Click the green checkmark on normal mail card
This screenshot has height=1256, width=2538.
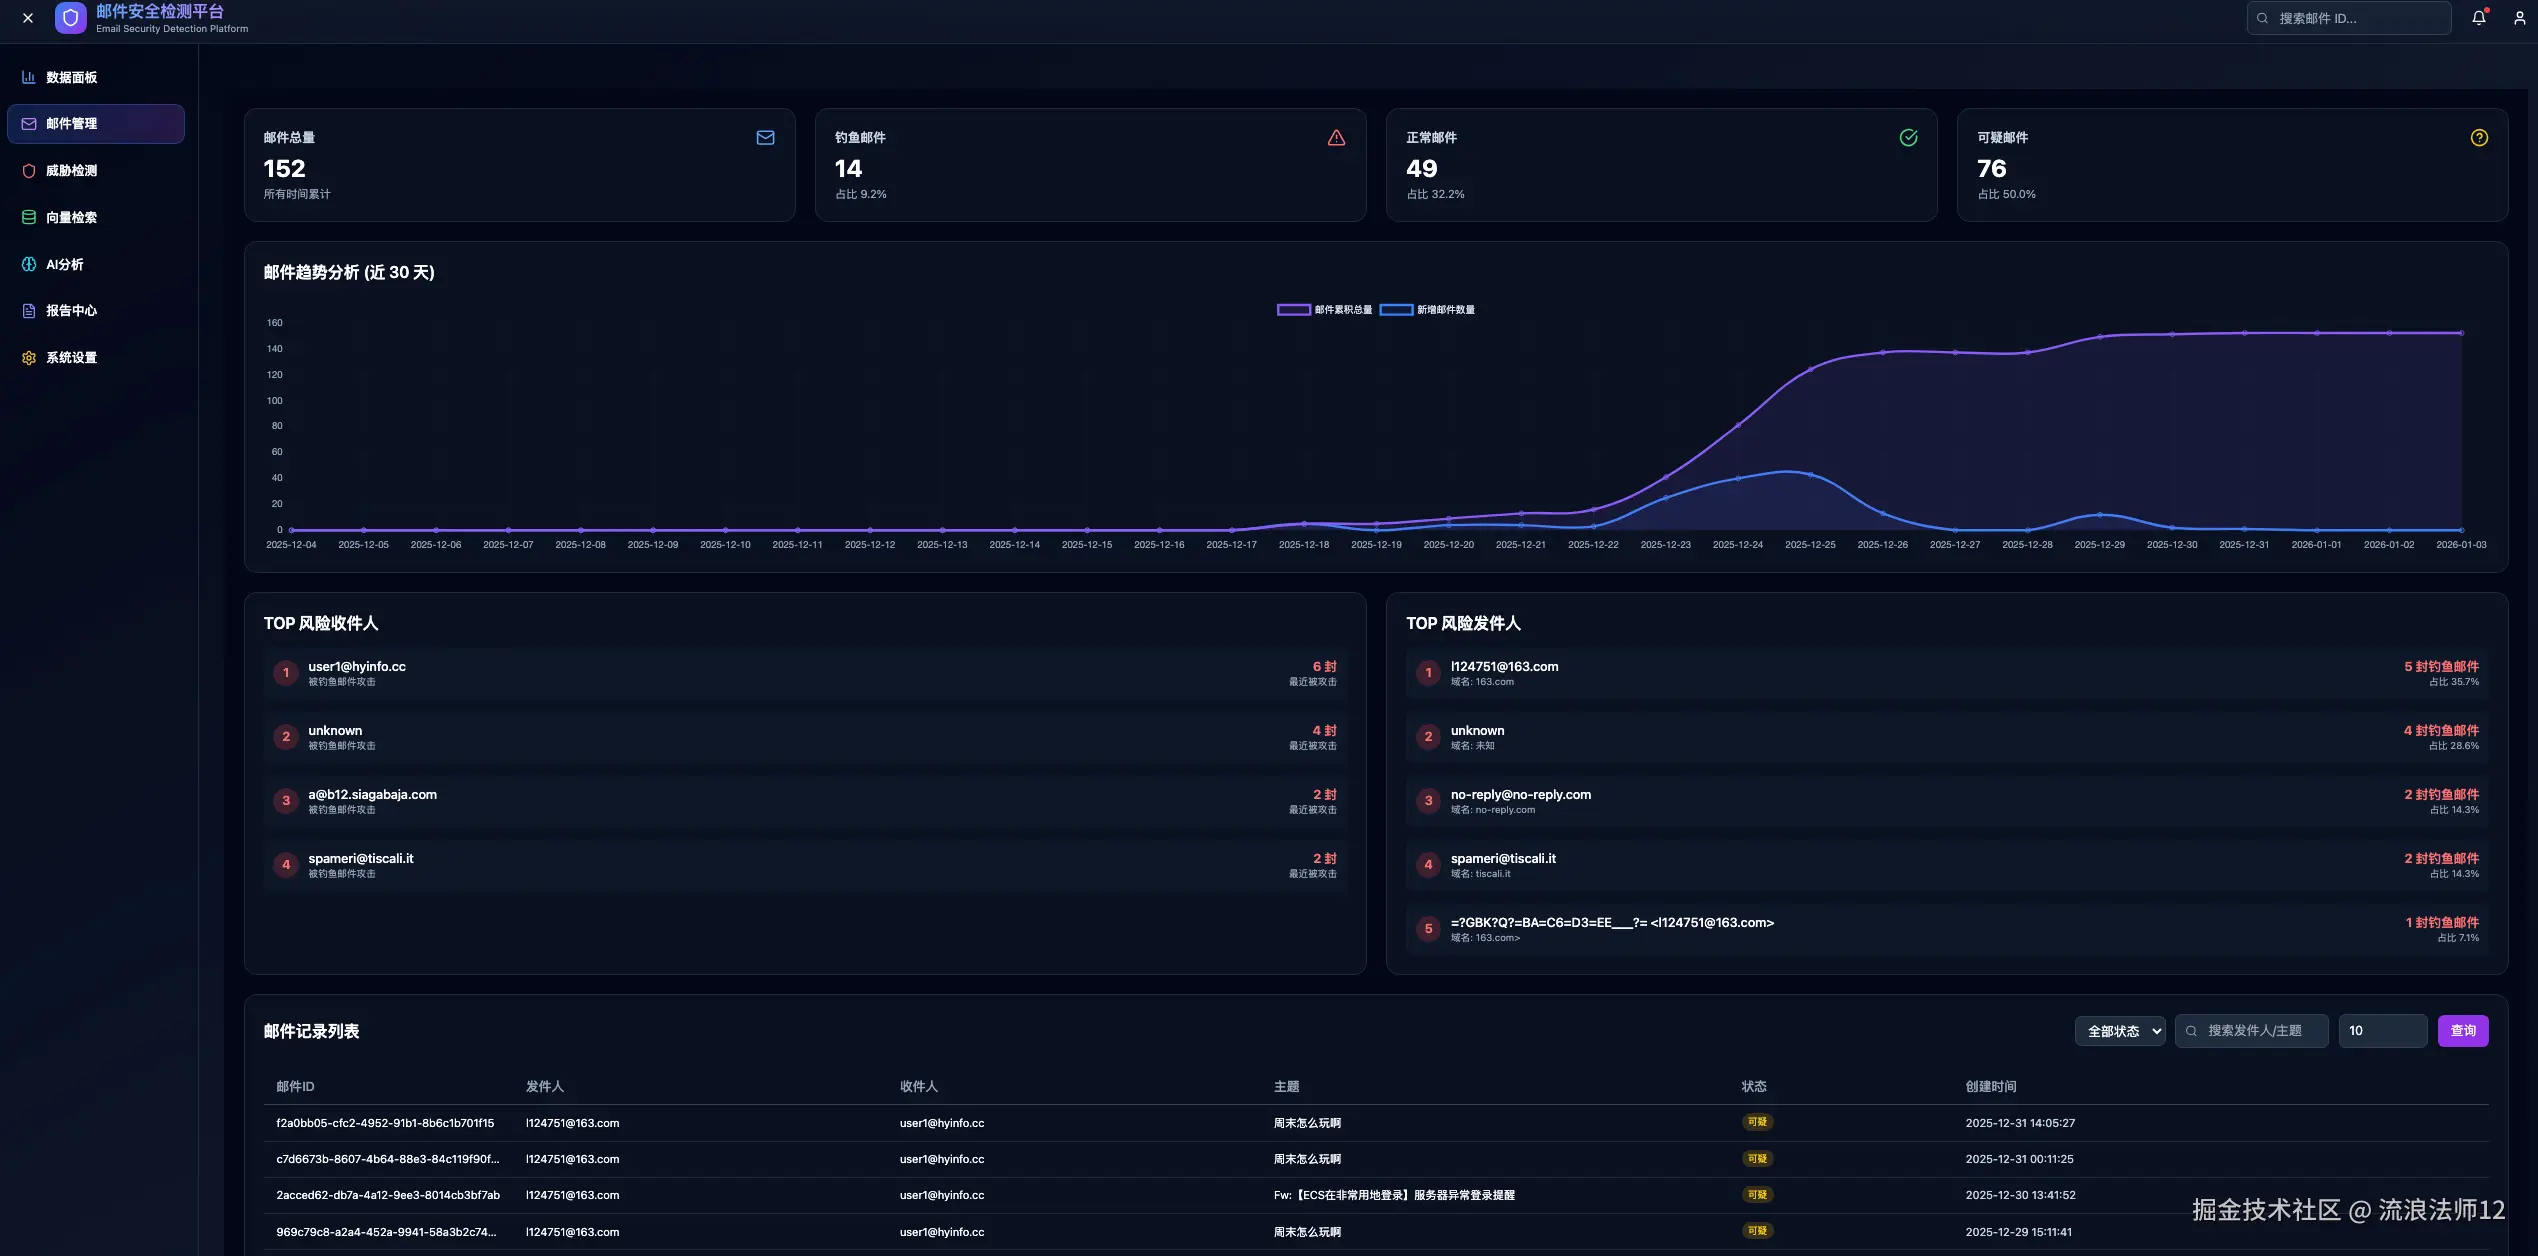click(1908, 138)
